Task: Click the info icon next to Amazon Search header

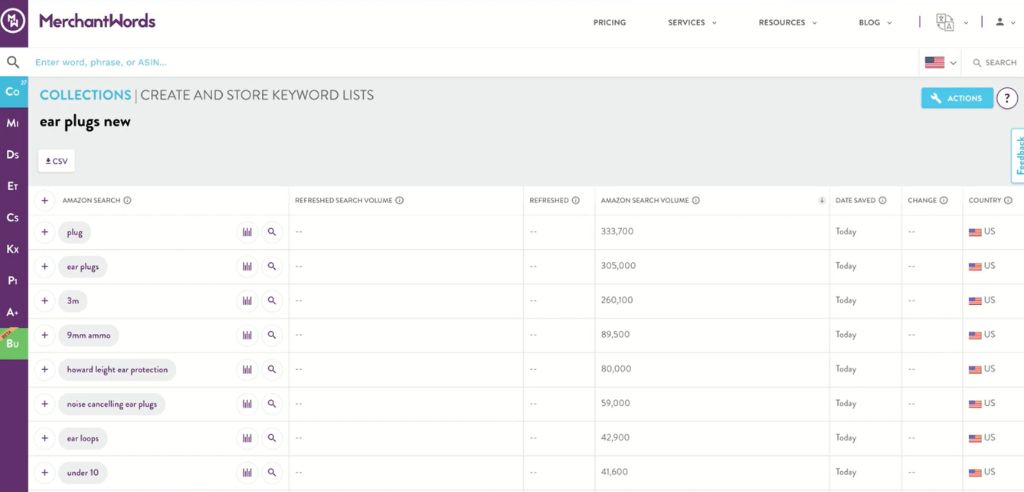Action: pos(127,201)
